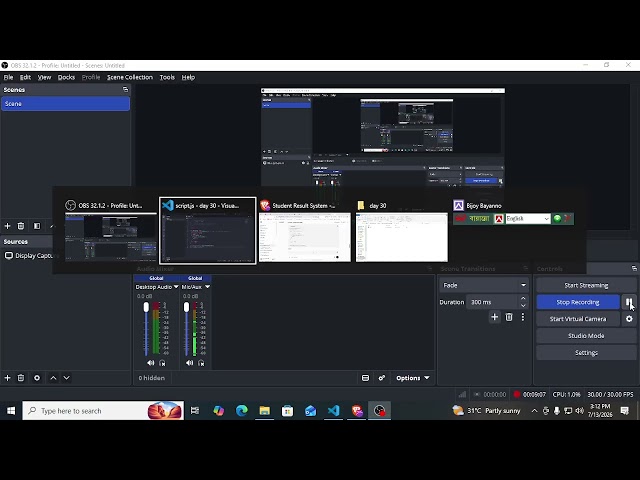
Task: Delete the source using the Sources trash icon
Action: point(21,378)
